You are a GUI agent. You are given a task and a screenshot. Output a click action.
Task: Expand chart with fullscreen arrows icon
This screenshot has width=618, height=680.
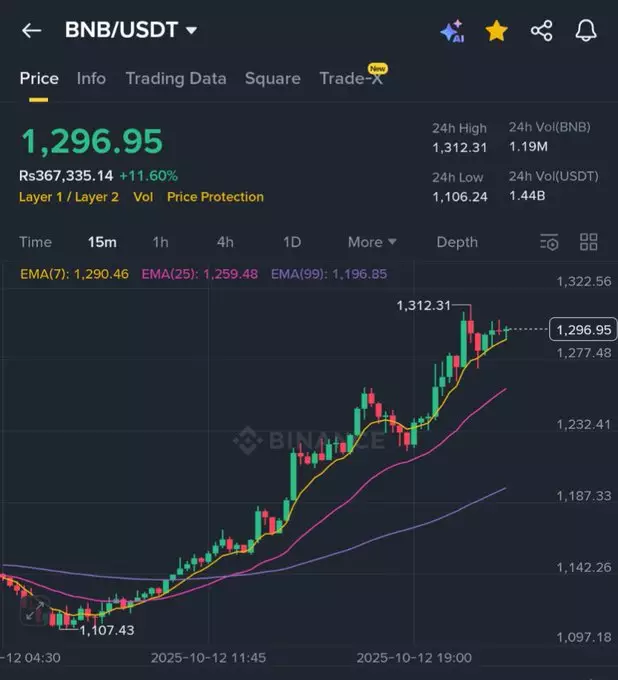(33, 611)
